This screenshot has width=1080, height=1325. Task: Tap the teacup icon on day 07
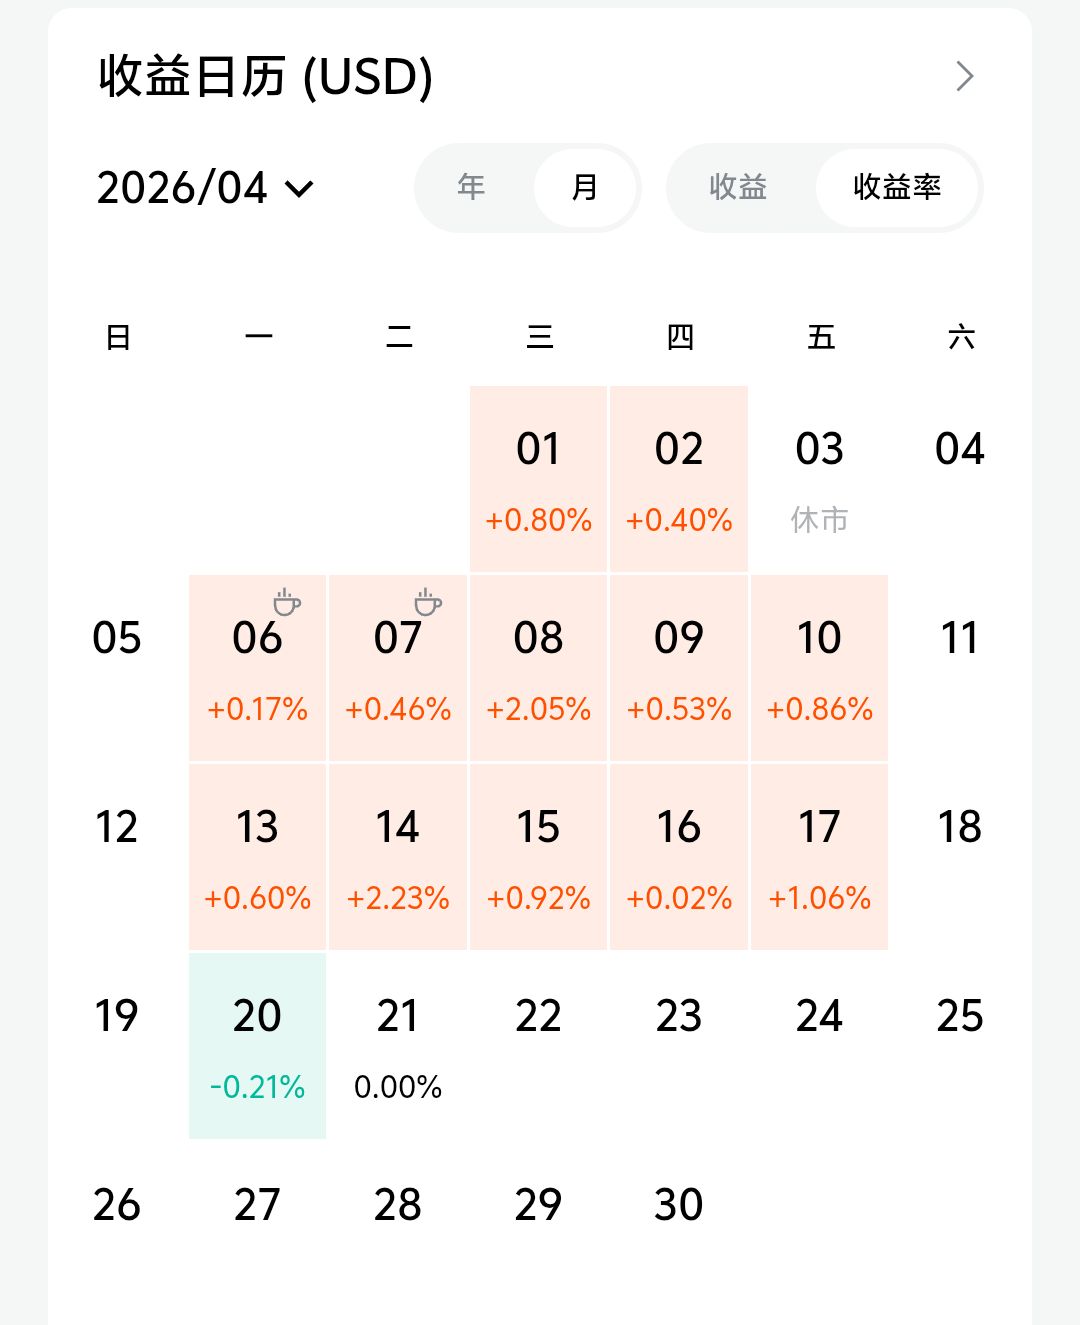coord(428,602)
